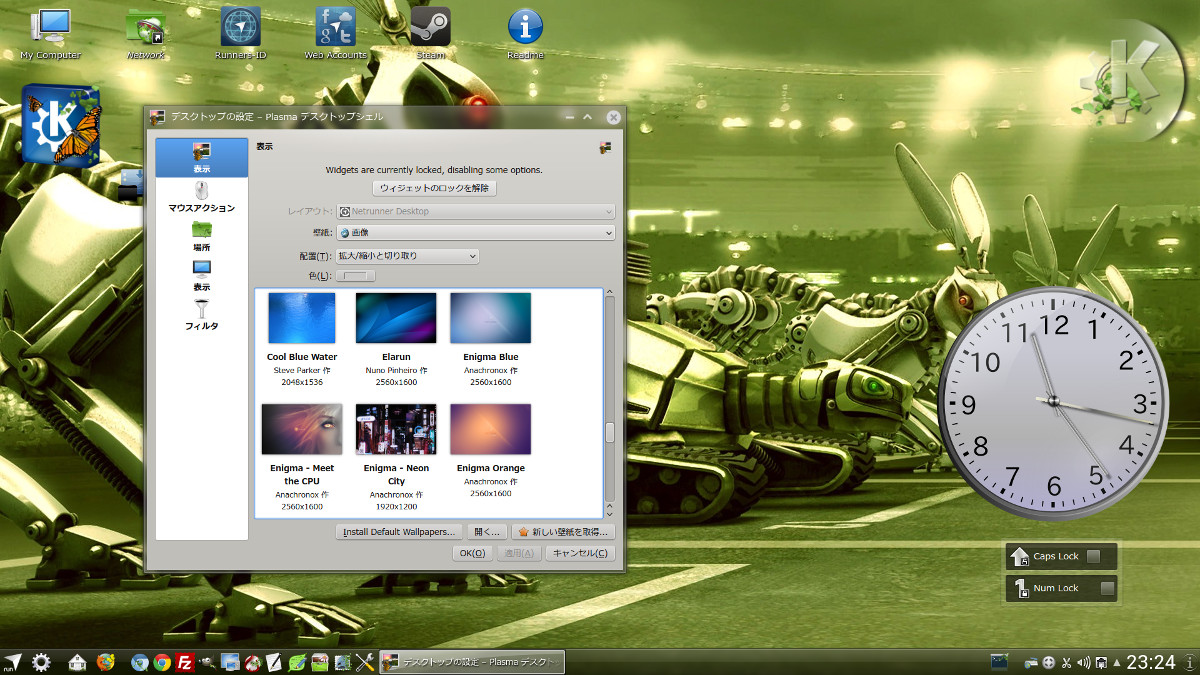Click the KDE butterfly logo on the desktop
The image size is (1200, 675).
(62, 125)
